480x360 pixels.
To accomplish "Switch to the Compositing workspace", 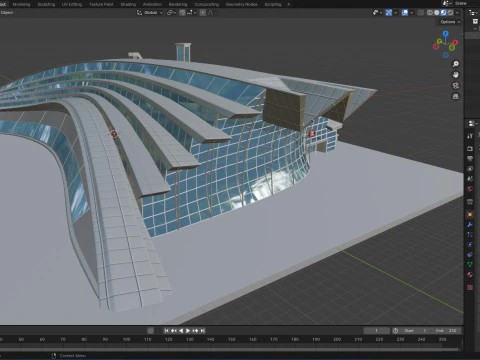I will pos(207,4).
